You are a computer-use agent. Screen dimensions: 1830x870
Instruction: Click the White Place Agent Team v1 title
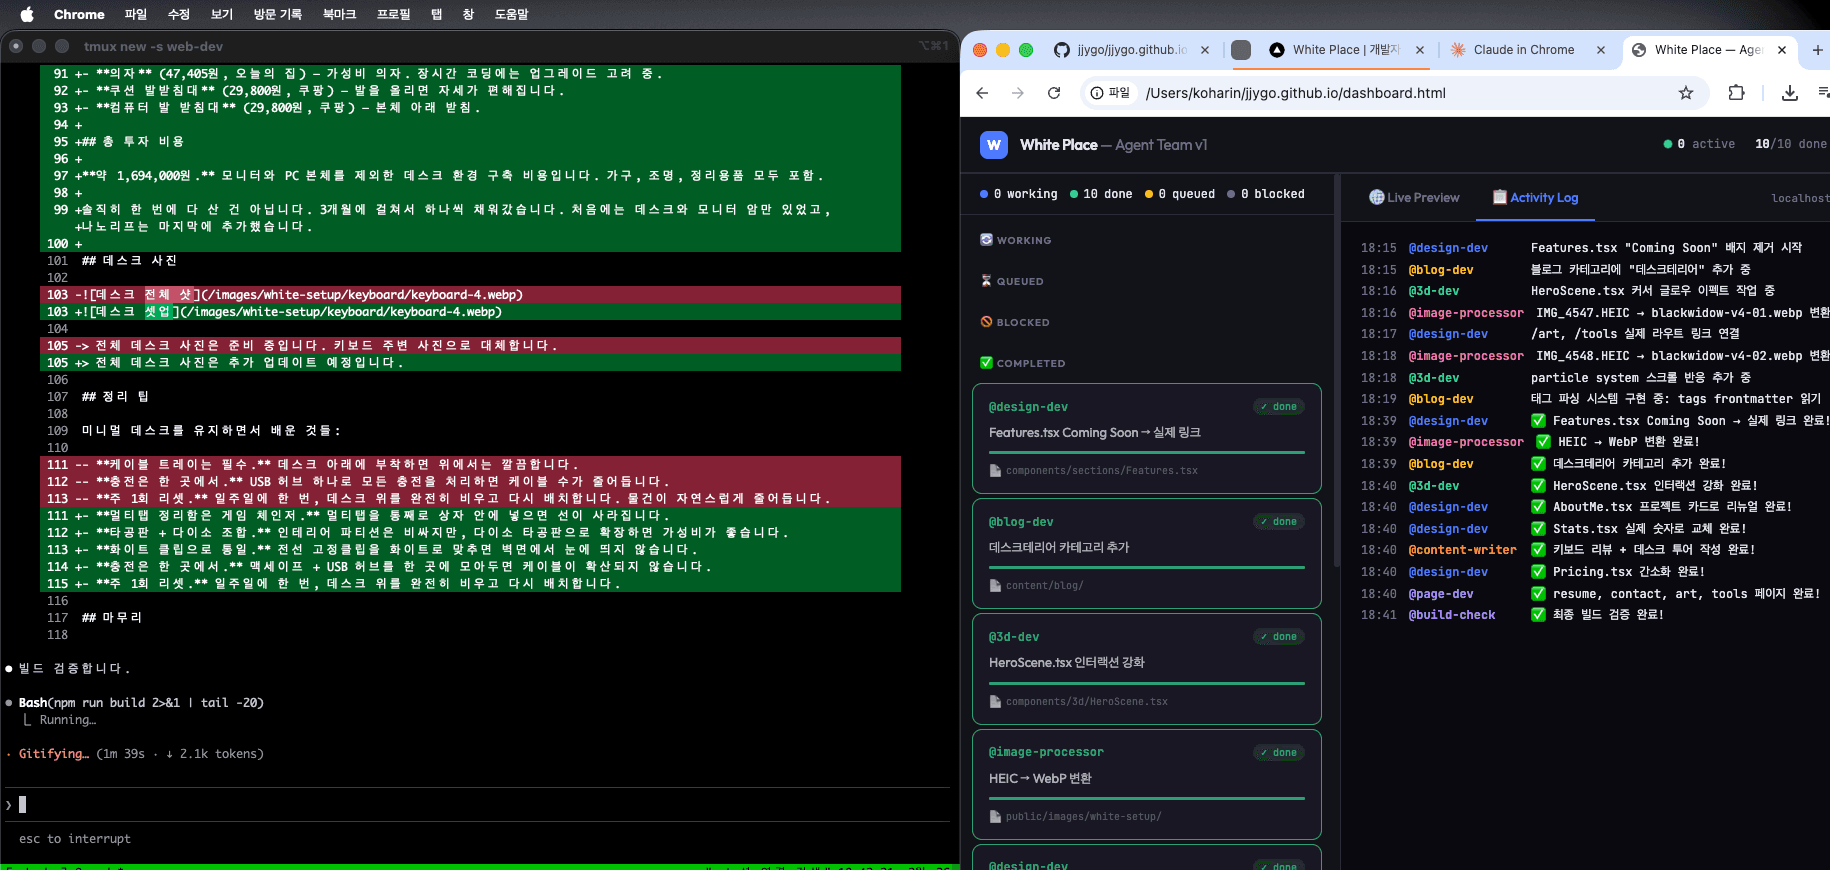(1113, 145)
